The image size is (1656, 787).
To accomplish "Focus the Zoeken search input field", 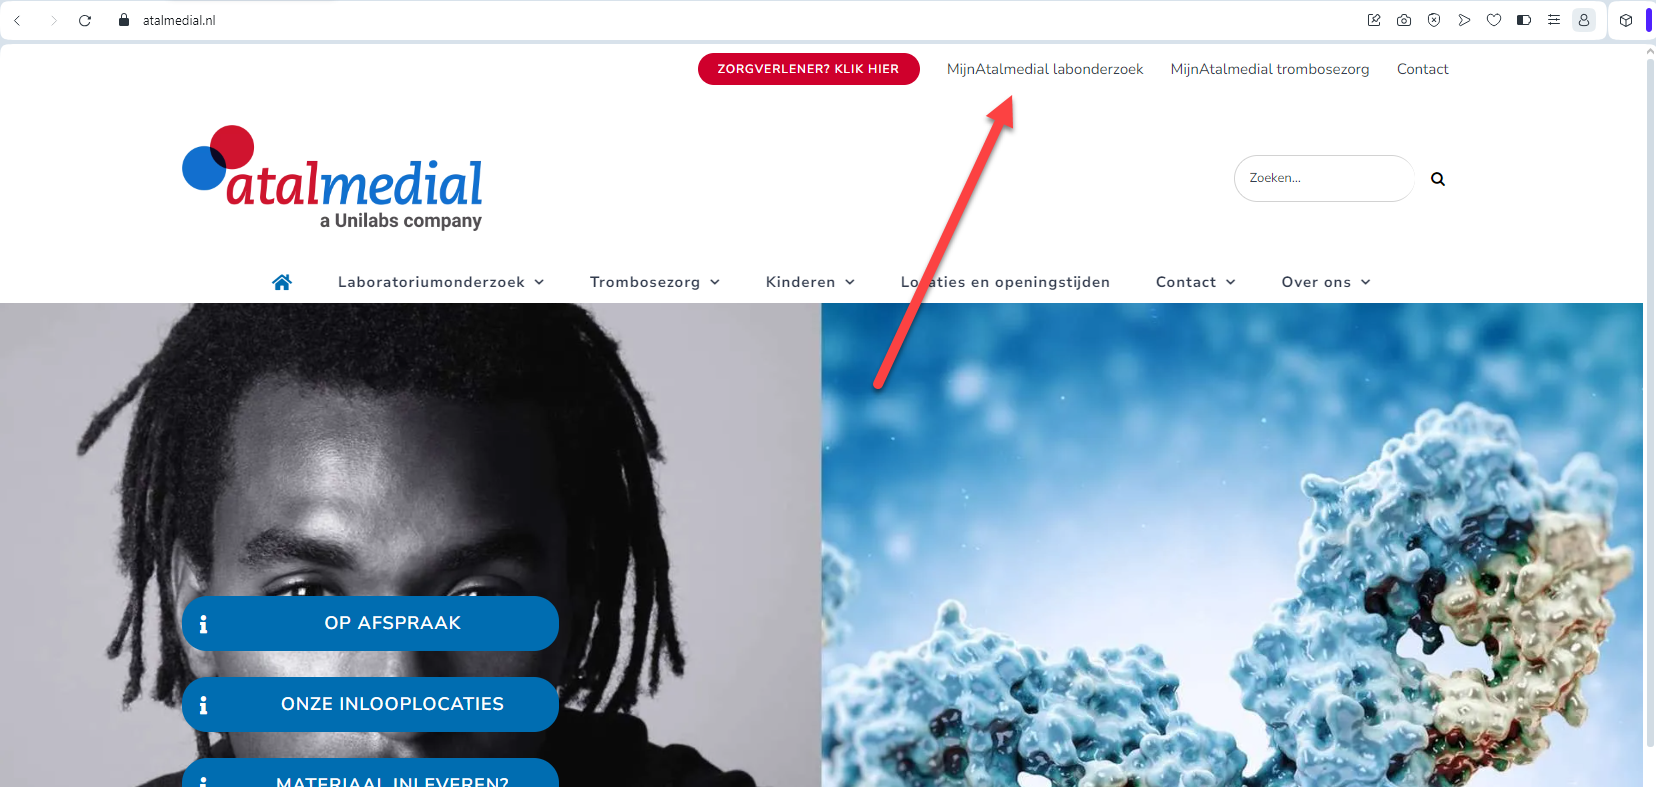I will [1324, 178].
